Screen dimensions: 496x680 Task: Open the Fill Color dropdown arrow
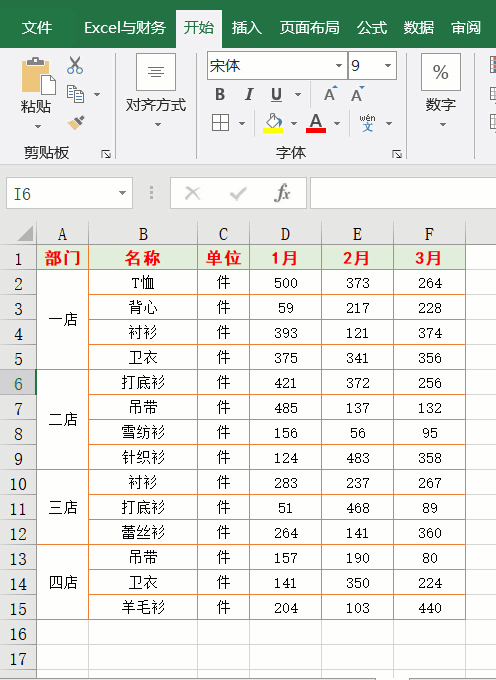click(294, 124)
